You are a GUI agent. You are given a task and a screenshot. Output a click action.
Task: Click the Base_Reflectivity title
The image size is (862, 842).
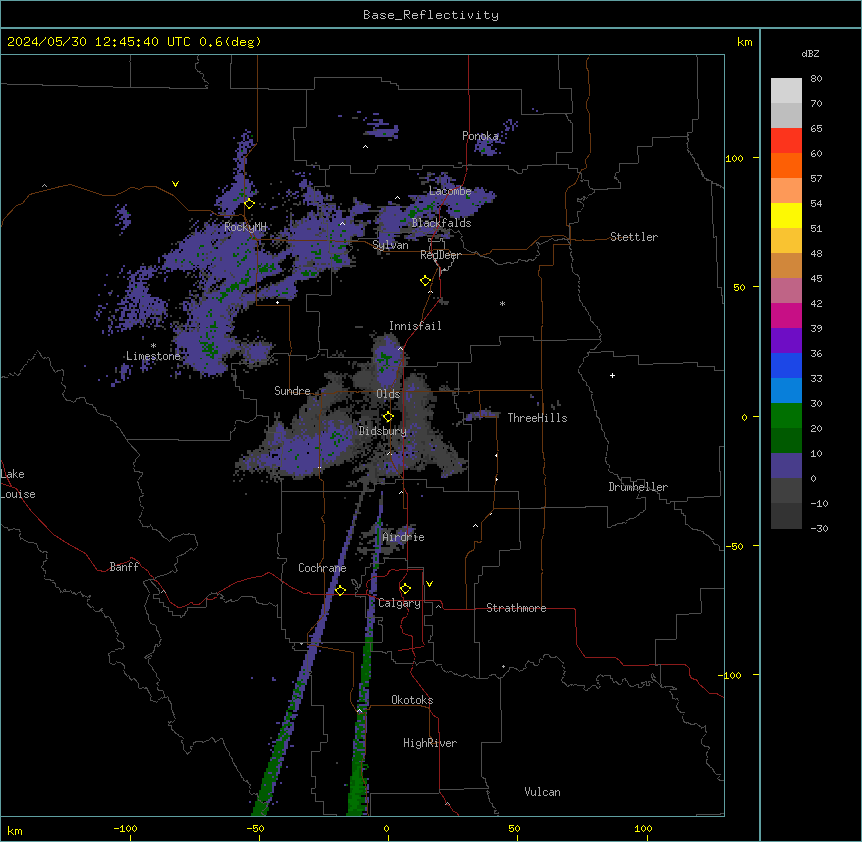[x=431, y=15]
